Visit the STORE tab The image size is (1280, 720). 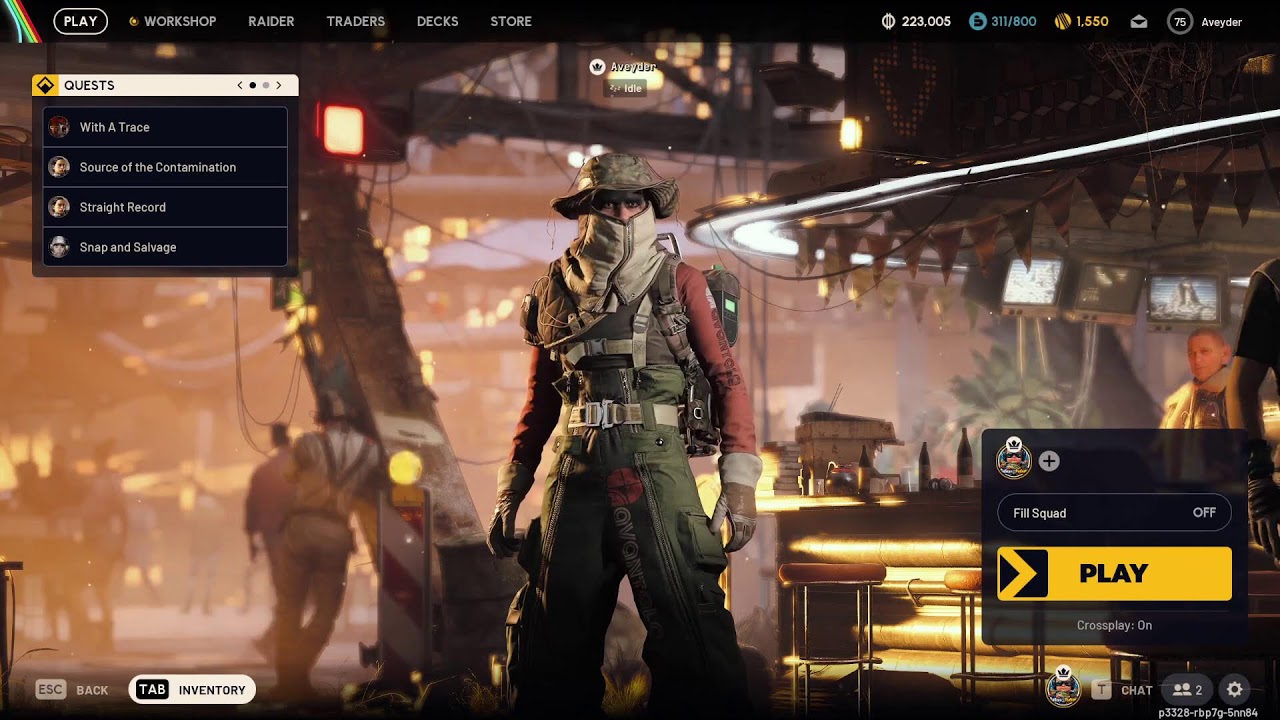(511, 21)
